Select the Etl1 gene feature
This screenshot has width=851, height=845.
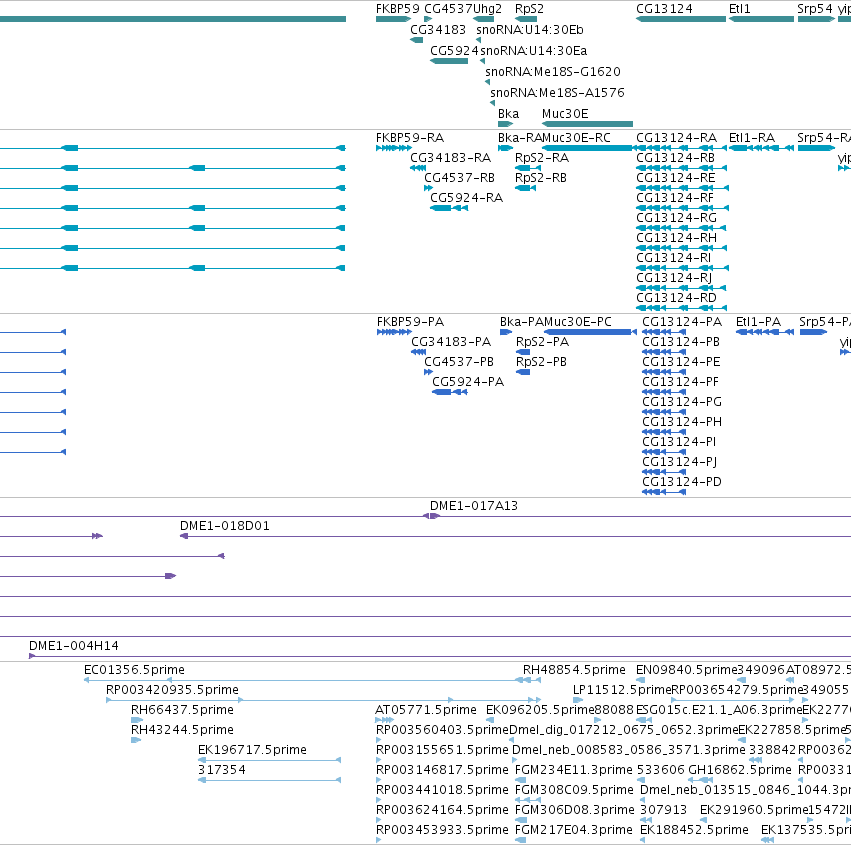click(x=761, y=19)
